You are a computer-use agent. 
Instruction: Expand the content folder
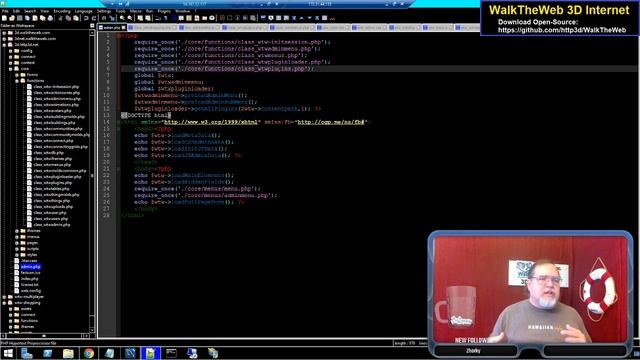[11, 63]
